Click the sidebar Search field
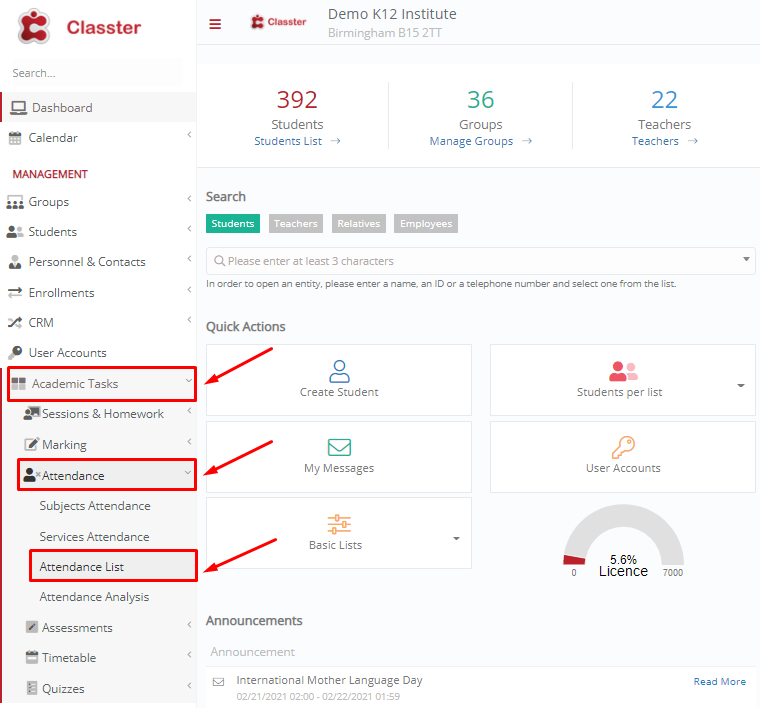The height and width of the screenshot is (708, 760). (x=97, y=73)
